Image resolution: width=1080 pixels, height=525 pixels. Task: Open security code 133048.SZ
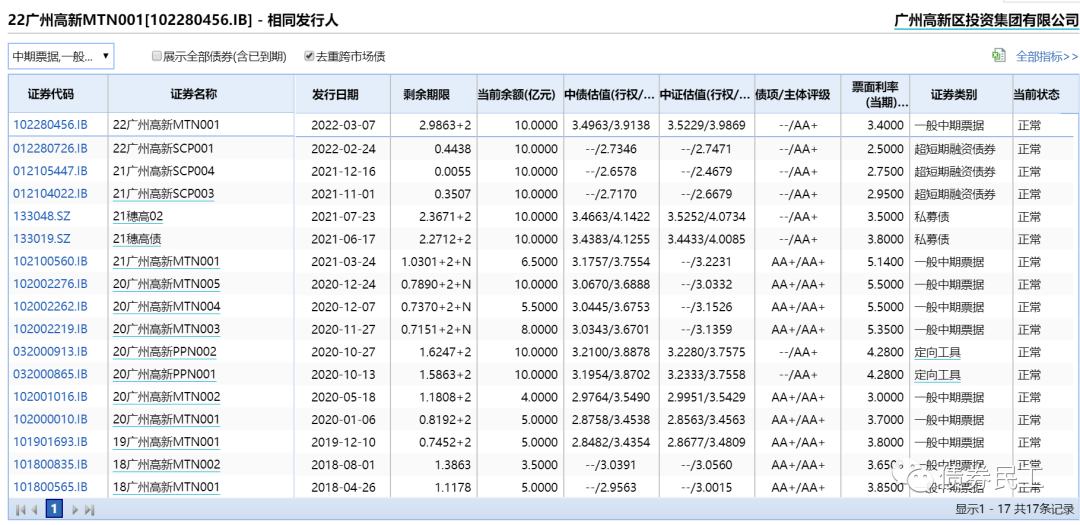pyautogui.click(x=42, y=216)
